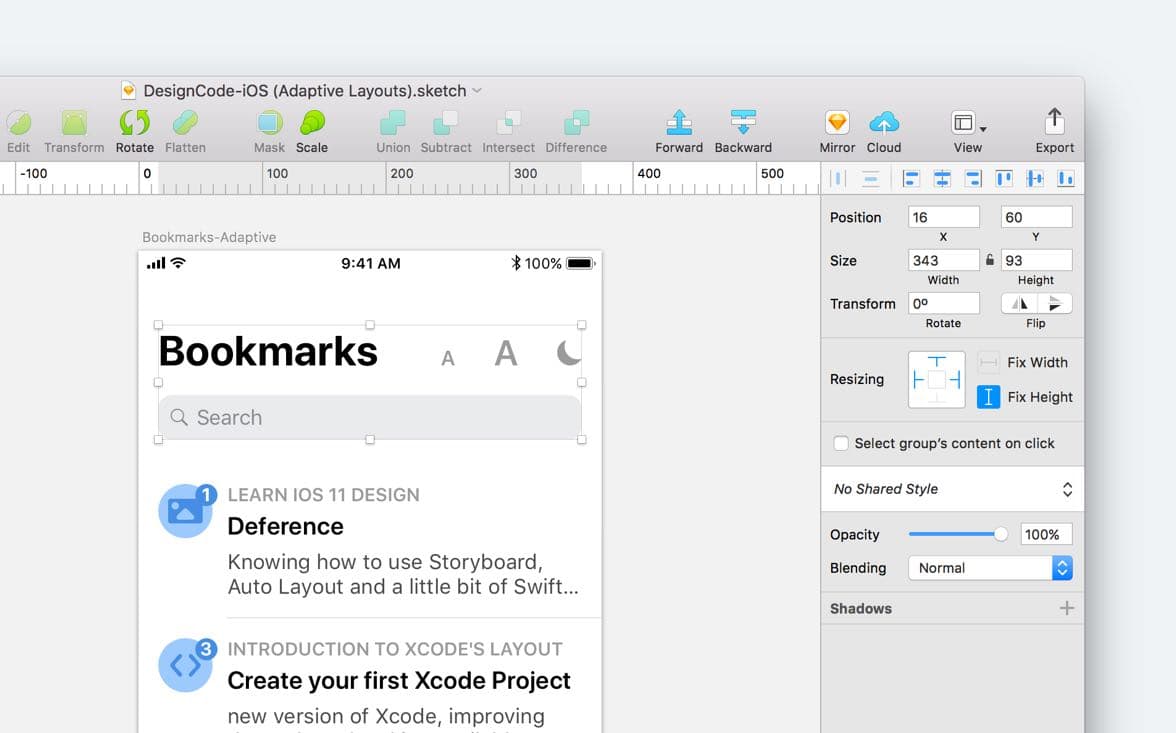Open Sketch Cloud upload
1176x733 pixels.
884,131
